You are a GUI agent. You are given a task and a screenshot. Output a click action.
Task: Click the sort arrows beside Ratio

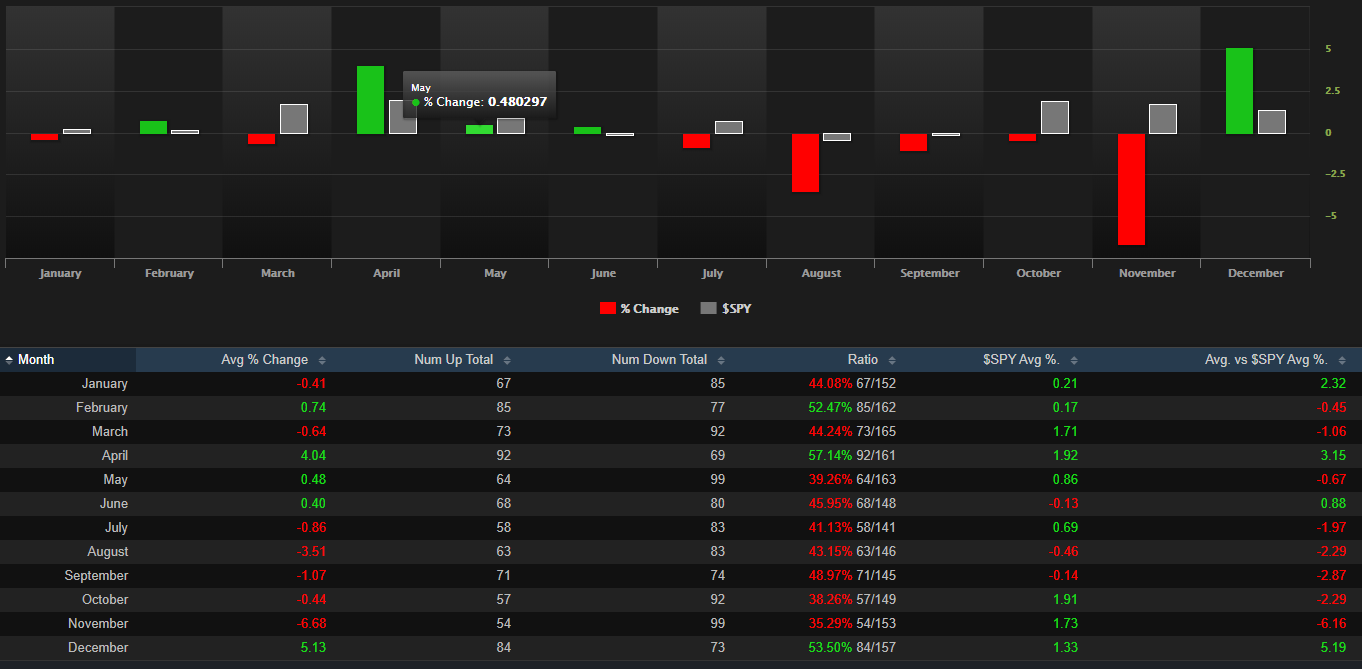pos(892,360)
